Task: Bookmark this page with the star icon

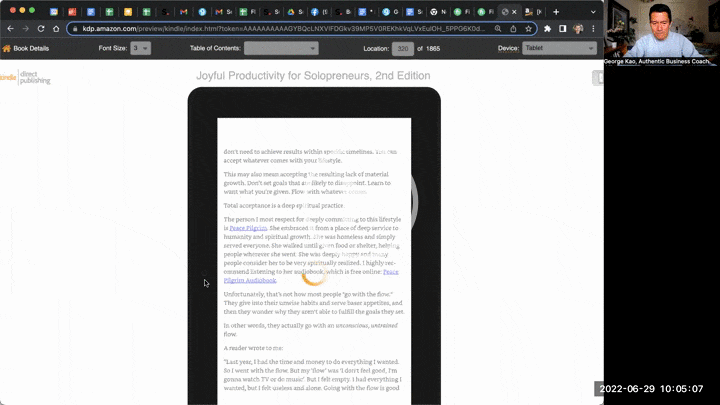Action: tap(529, 28)
